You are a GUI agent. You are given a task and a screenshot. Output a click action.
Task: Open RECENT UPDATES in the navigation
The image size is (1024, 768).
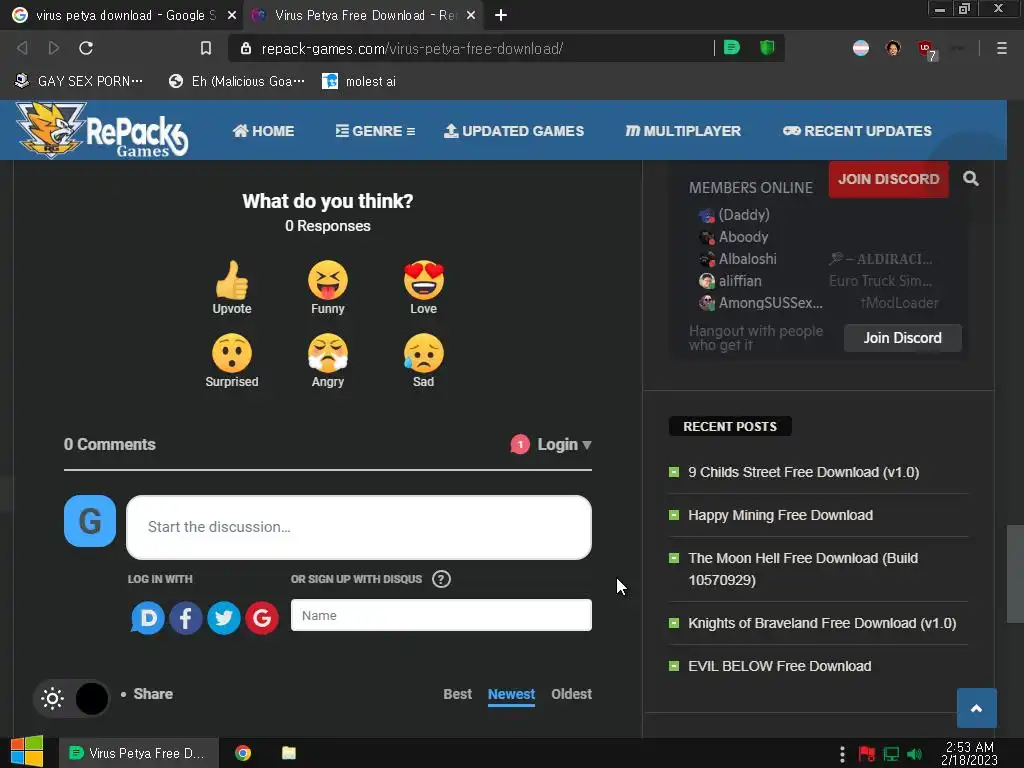coord(857,131)
